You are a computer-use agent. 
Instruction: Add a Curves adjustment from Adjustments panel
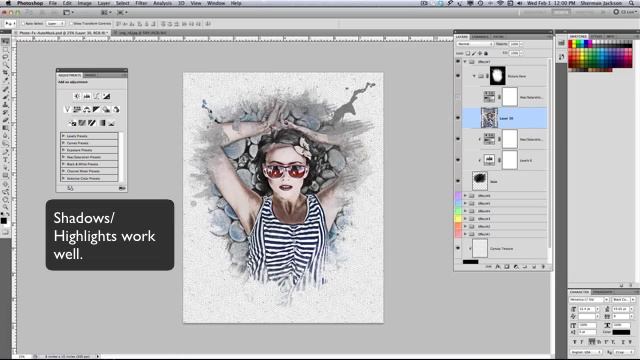coord(97,96)
